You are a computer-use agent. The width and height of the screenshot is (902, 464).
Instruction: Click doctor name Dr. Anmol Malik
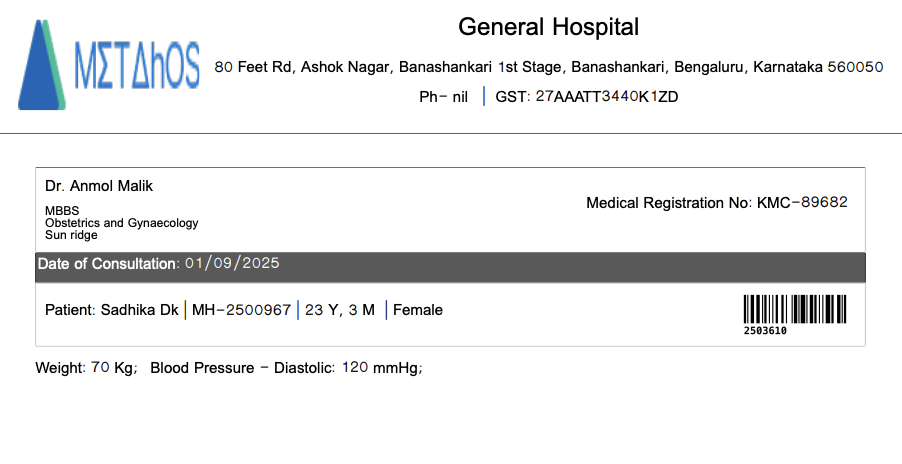[99, 186]
